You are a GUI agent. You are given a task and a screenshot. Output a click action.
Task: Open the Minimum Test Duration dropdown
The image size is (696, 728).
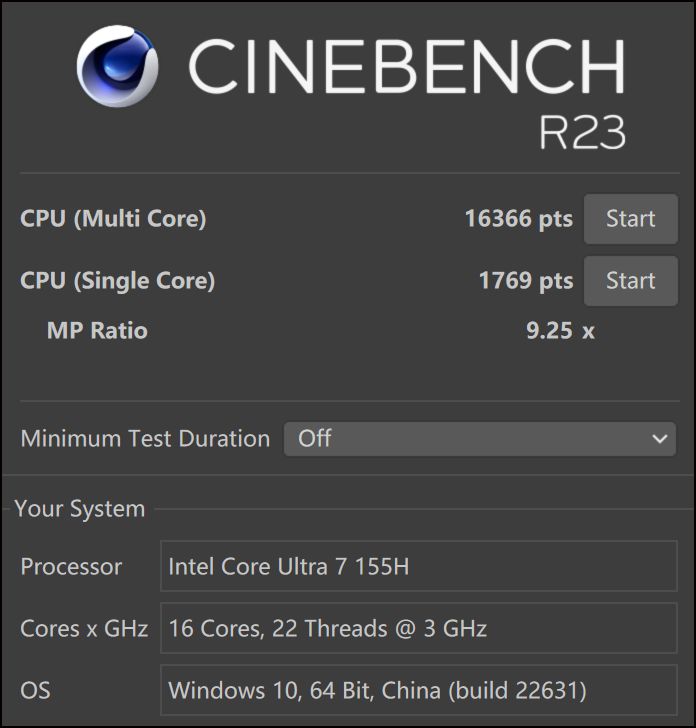tap(480, 439)
